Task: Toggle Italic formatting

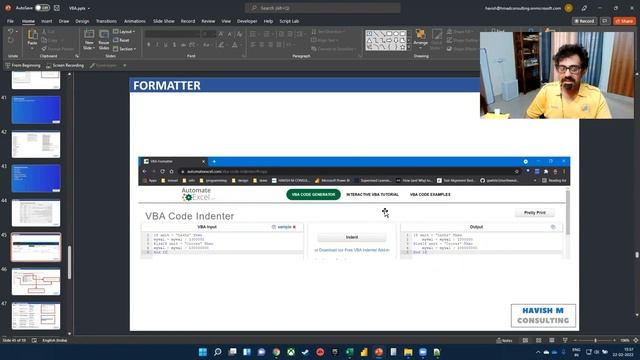Action: pyautogui.click(x=157, y=45)
